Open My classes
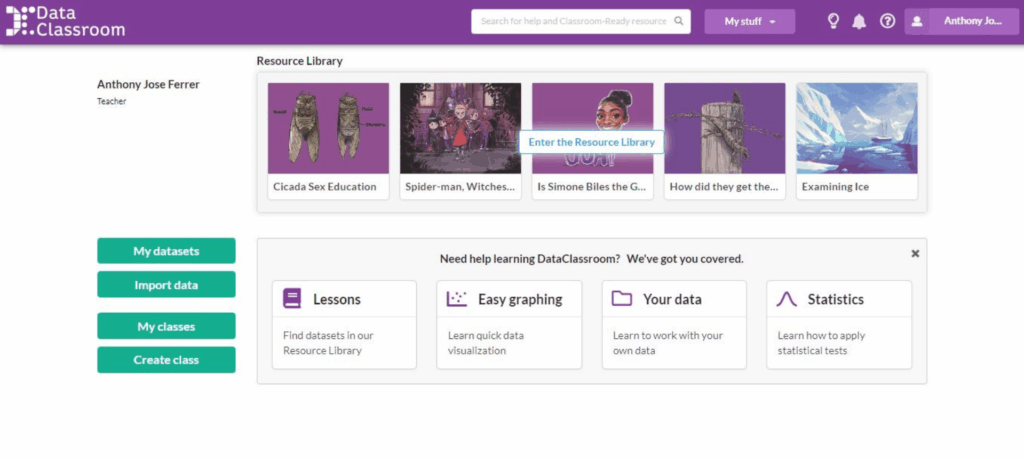The height and width of the screenshot is (459, 1024). (x=167, y=326)
